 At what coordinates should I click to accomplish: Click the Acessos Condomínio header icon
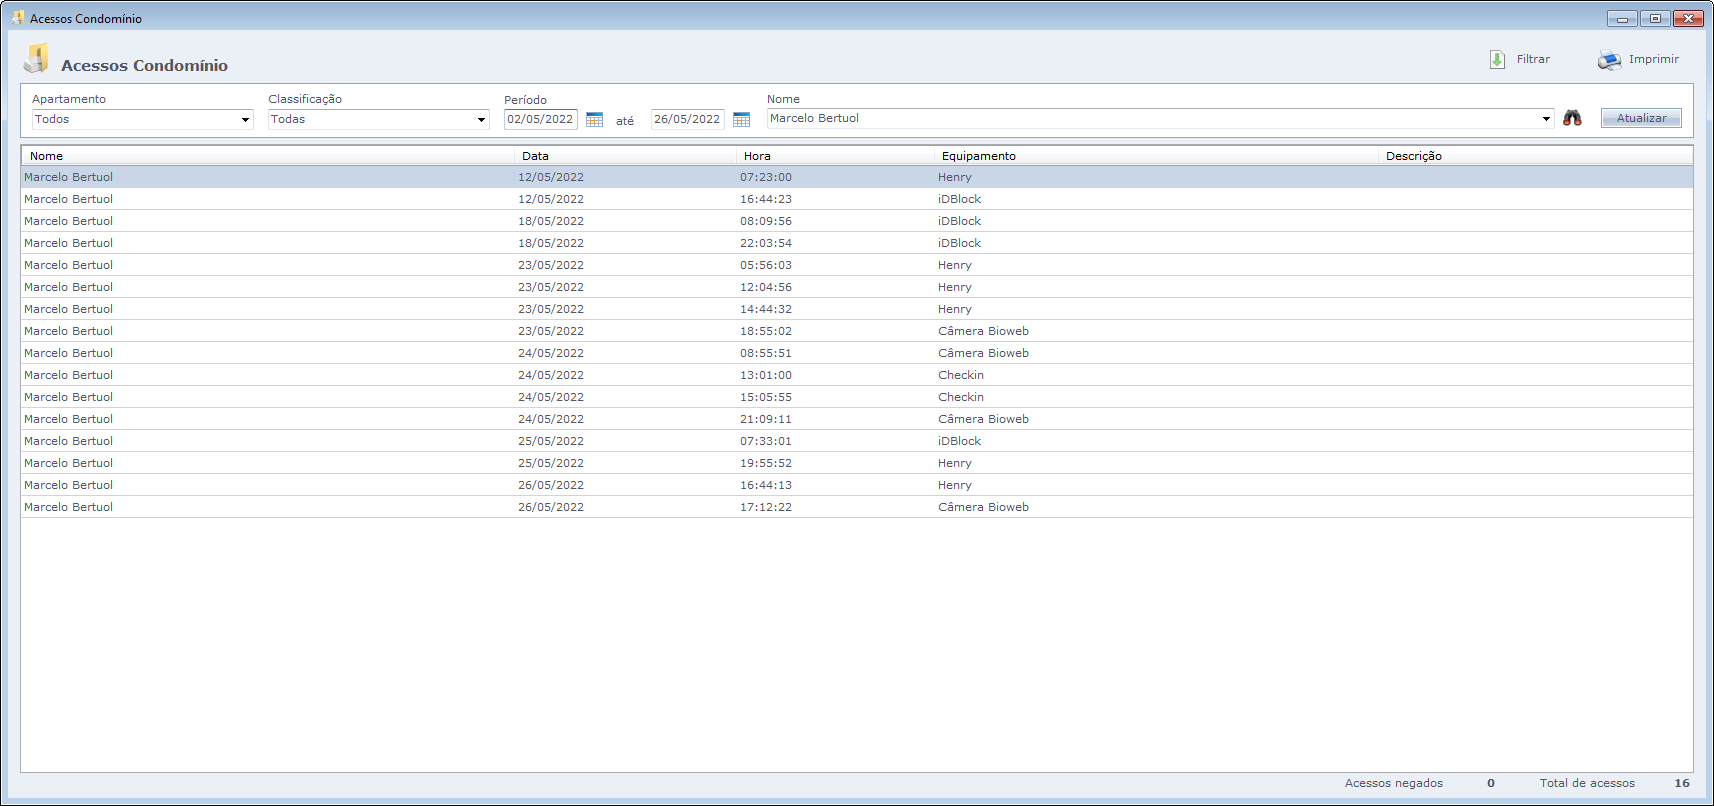[x=36, y=59]
